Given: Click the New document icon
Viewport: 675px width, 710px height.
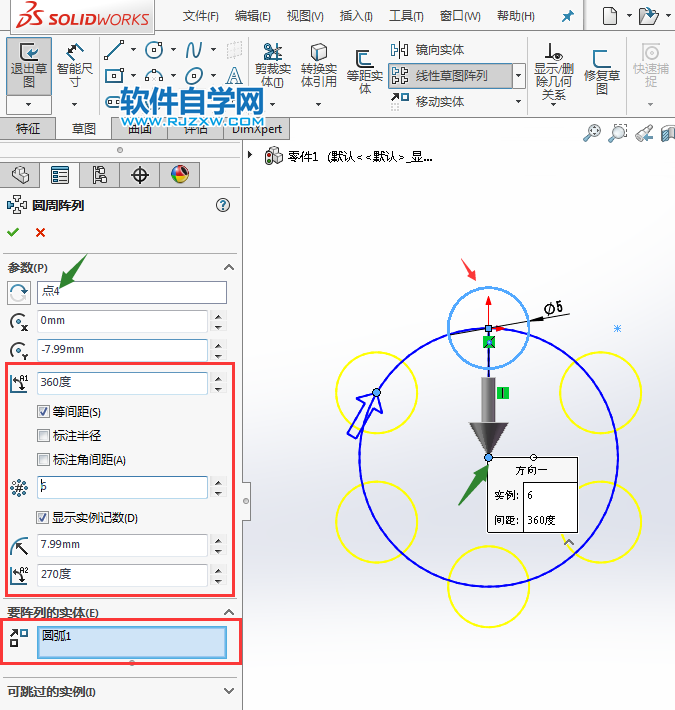Looking at the screenshot, I should coord(610,16).
